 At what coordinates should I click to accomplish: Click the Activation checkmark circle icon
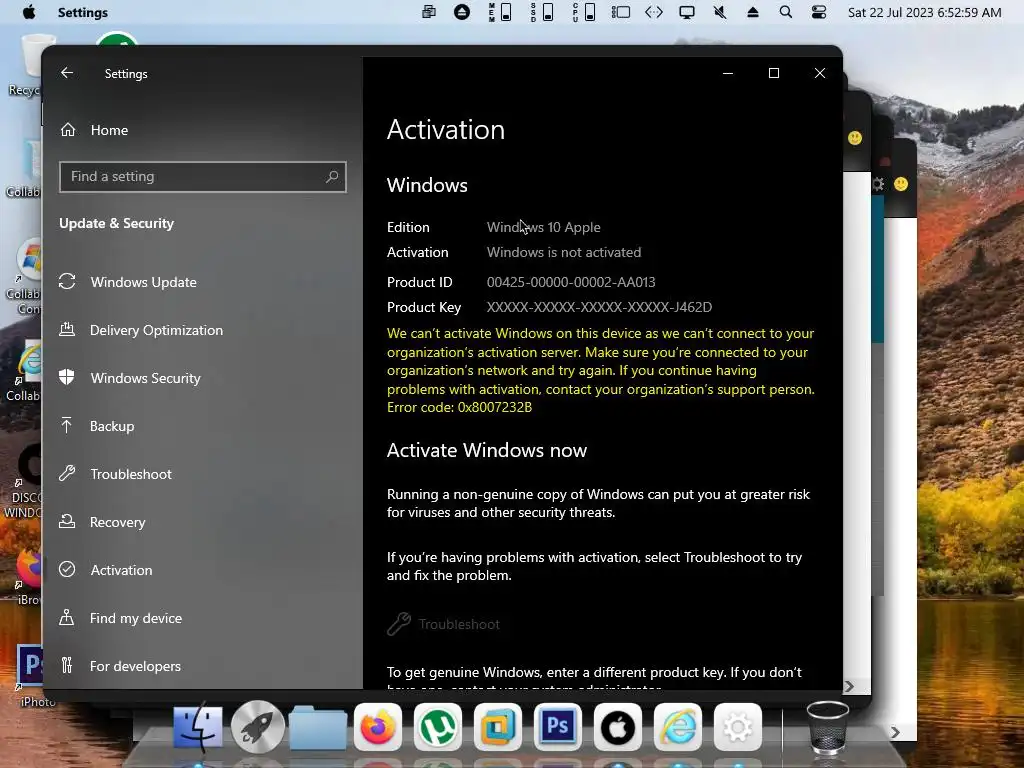click(67, 569)
